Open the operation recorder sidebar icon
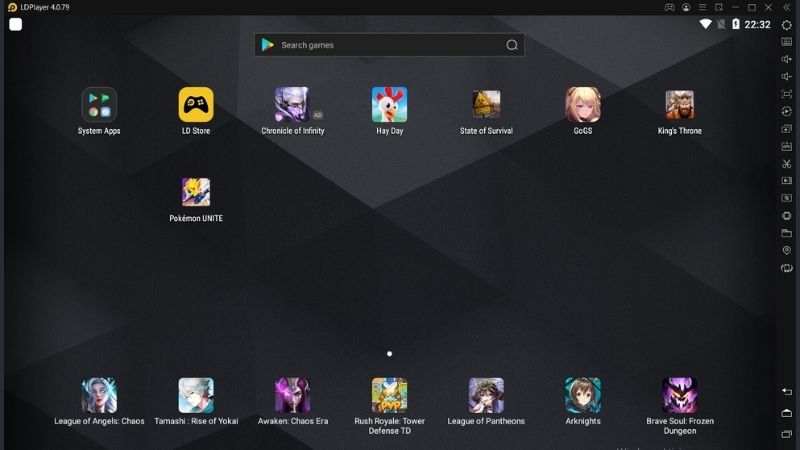 pos(787,111)
